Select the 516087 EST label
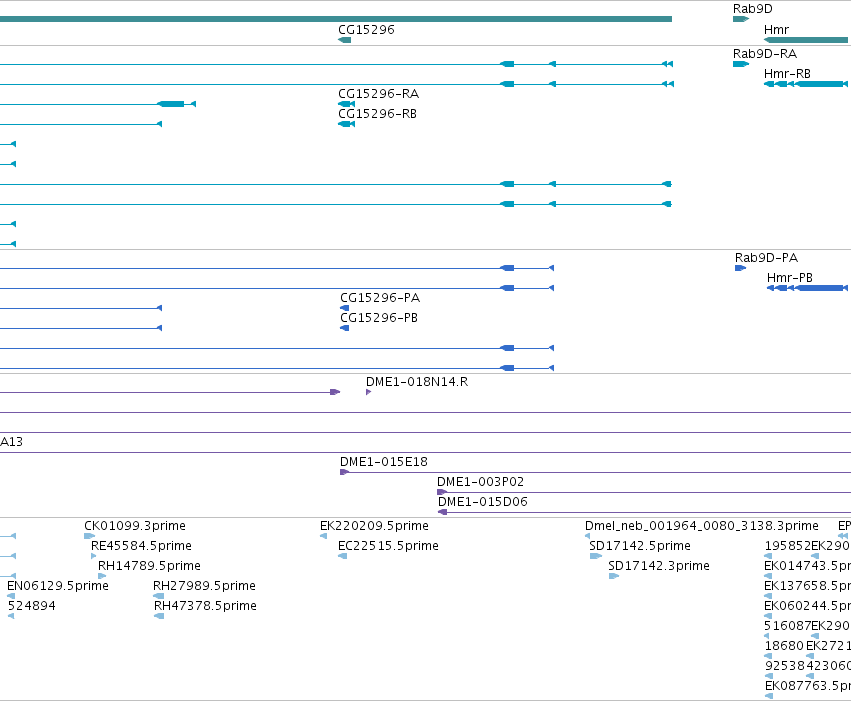Image resolution: width=851 pixels, height=701 pixels. 787,626
